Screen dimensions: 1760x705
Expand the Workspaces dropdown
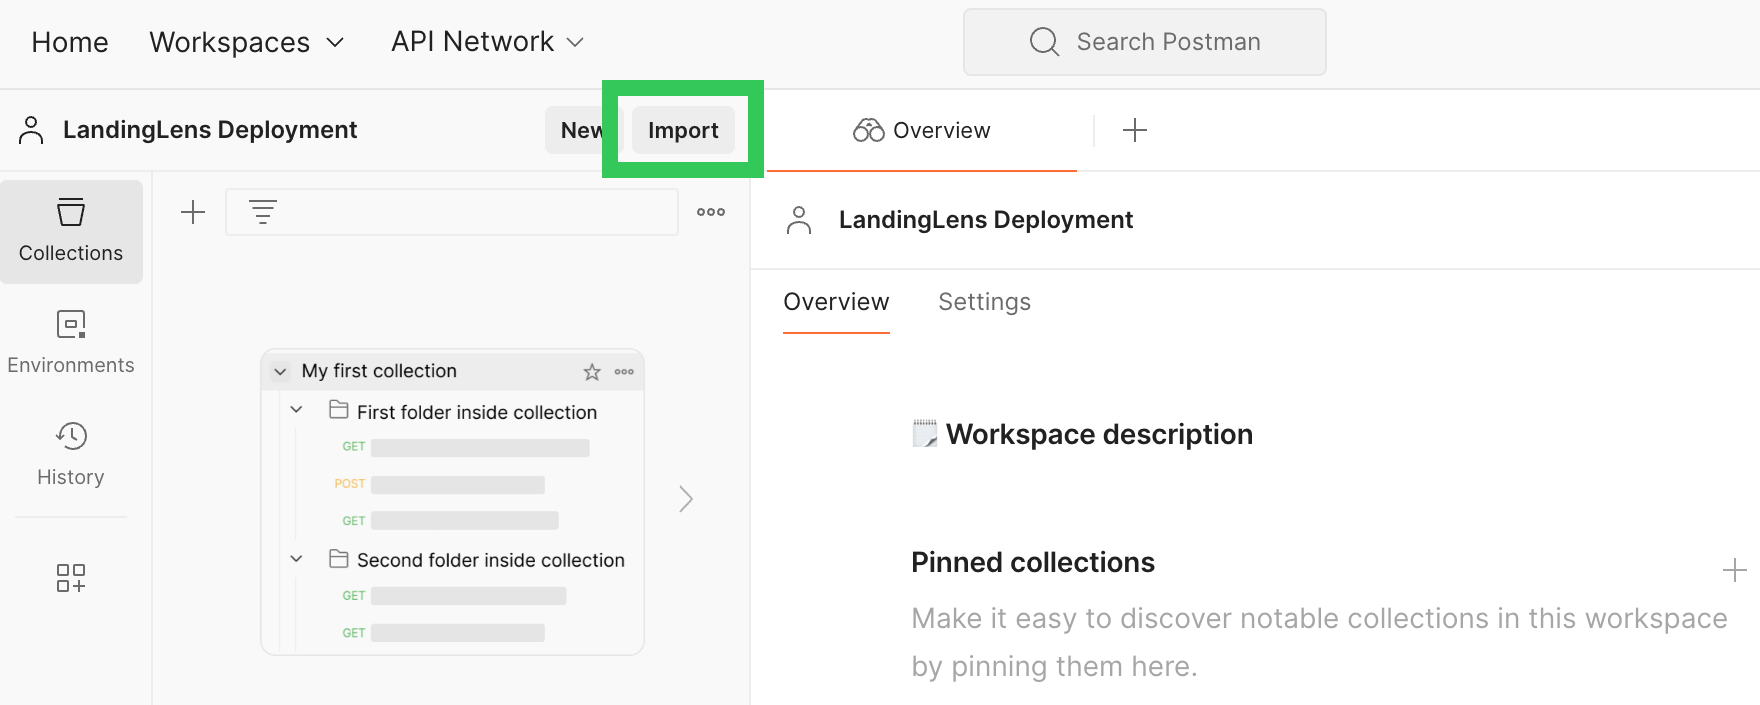pyautogui.click(x=247, y=42)
